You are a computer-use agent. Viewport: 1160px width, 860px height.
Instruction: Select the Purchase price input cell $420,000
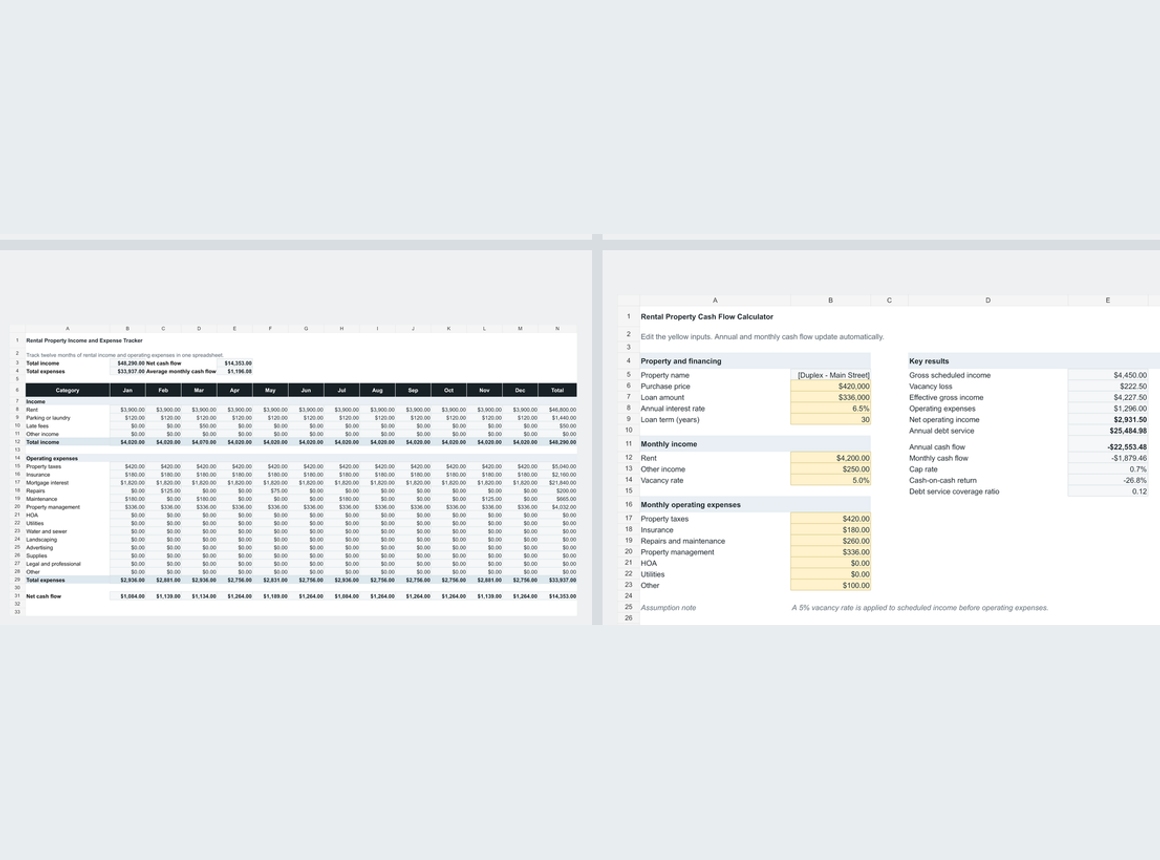(830, 386)
